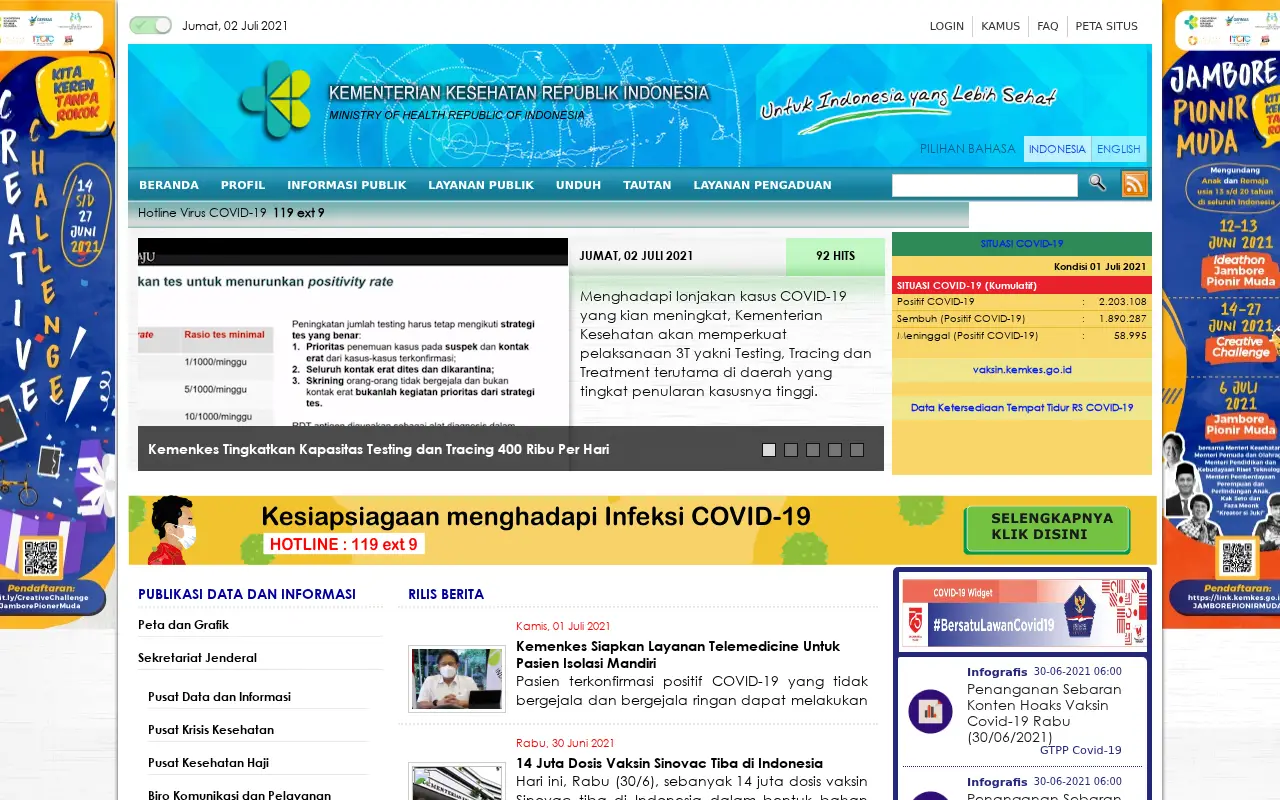Image resolution: width=1280 pixels, height=800 pixels.
Task: Open the INFORMASI PUBLIK menu
Action: coord(347,185)
